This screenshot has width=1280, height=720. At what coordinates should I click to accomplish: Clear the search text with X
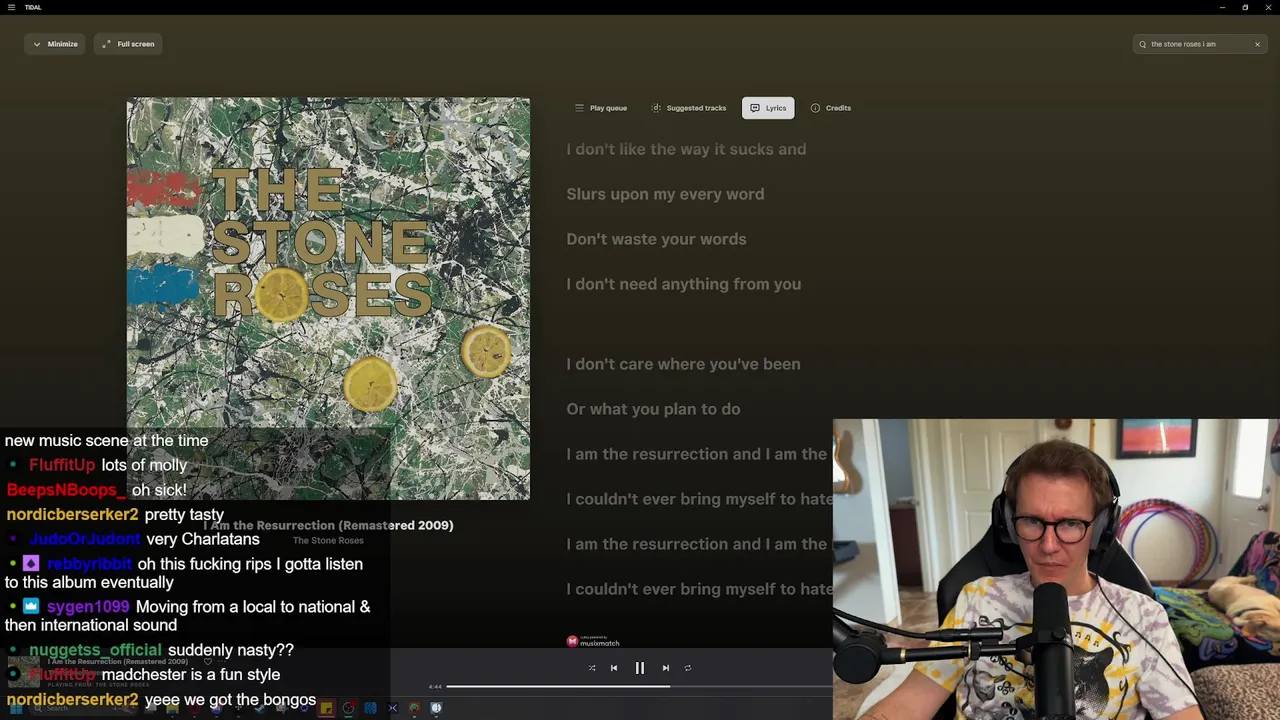(1257, 44)
